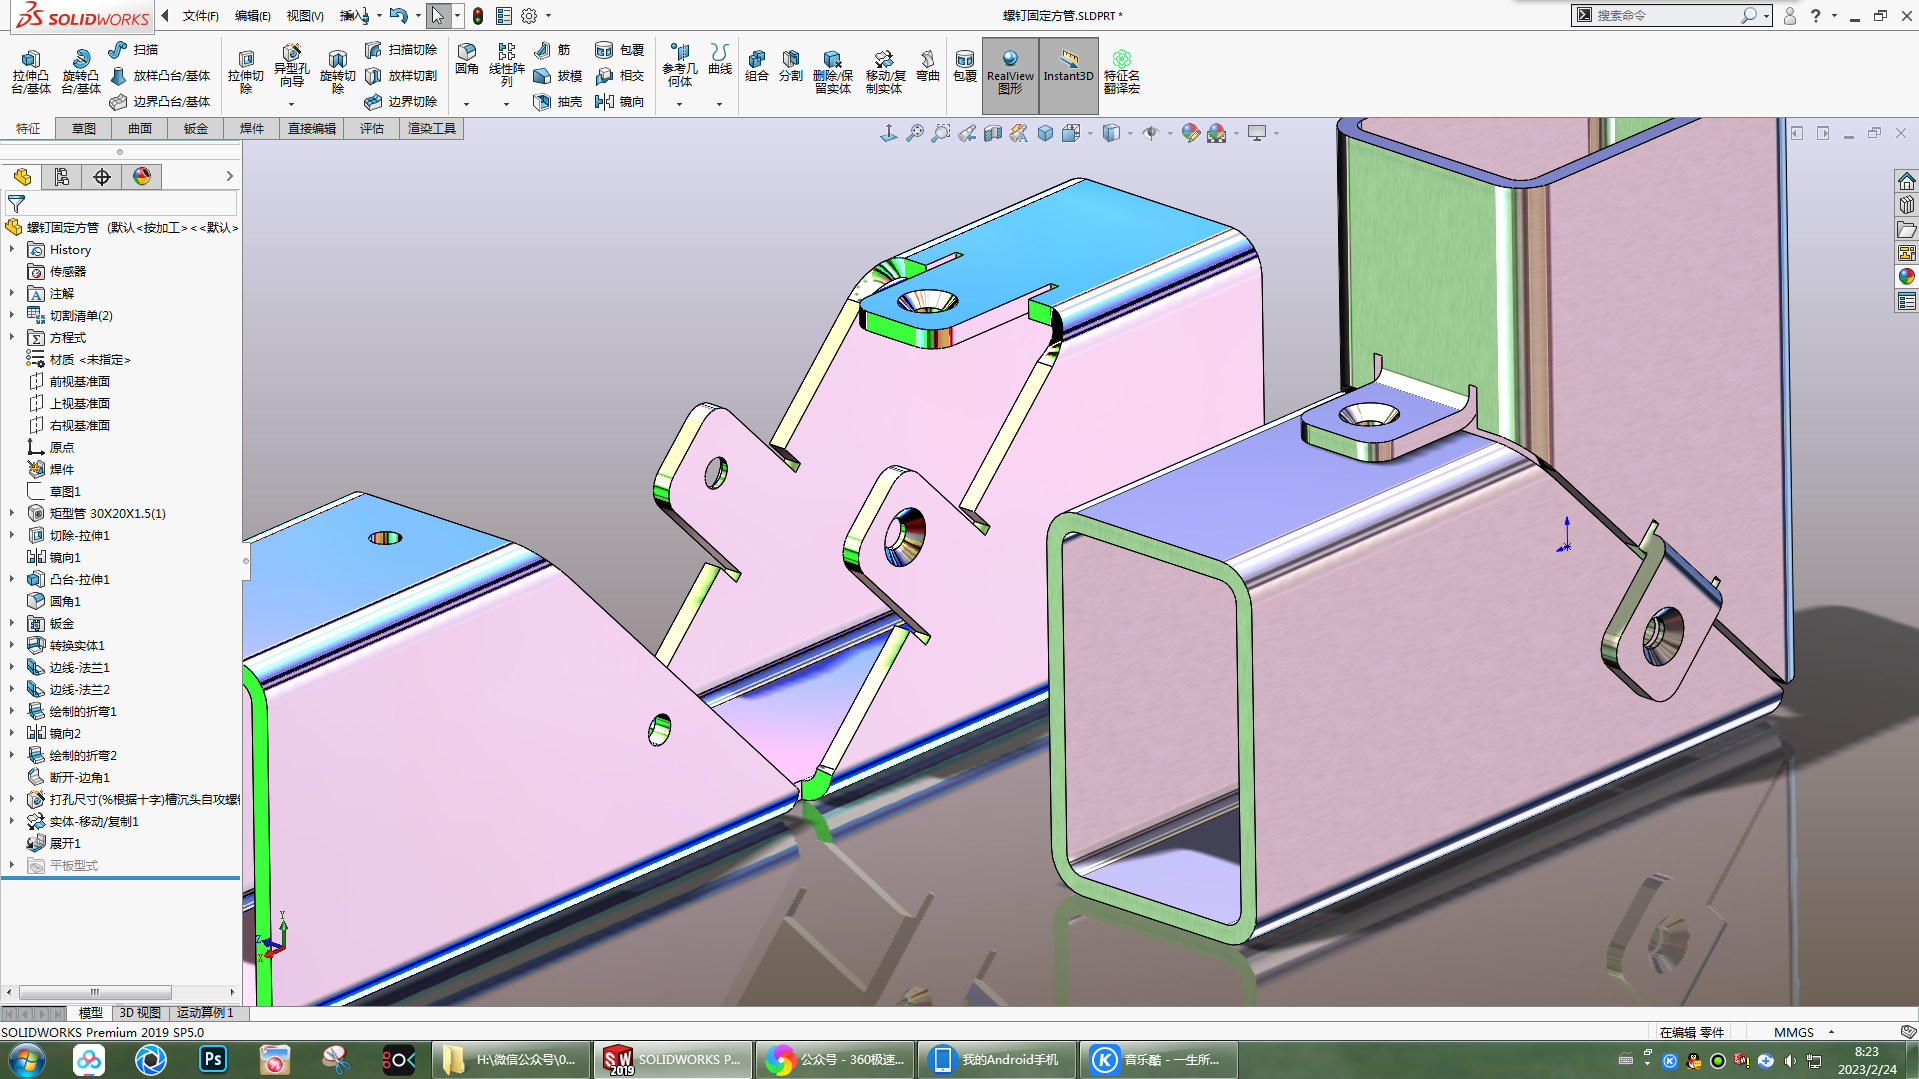This screenshot has height=1079, width=1919.
Task: Open the 文件(F) menu
Action: click(x=200, y=16)
